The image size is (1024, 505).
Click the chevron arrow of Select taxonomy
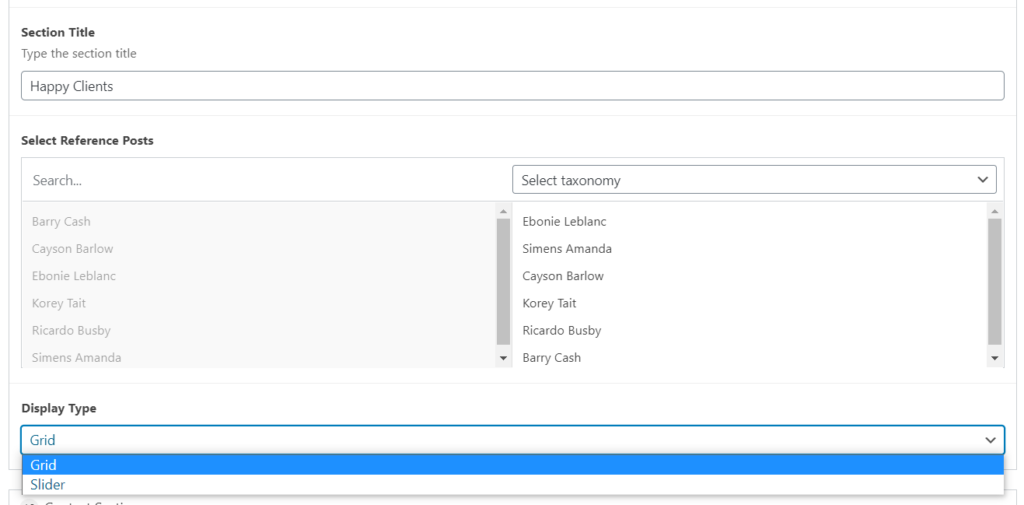click(x=982, y=180)
